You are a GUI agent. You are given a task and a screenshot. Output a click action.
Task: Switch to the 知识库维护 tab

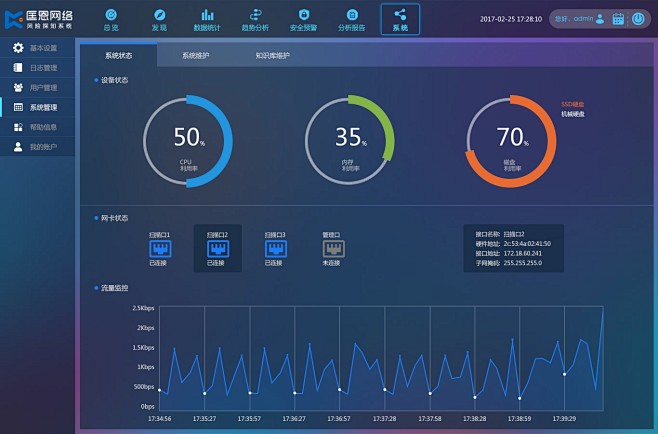(x=272, y=55)
